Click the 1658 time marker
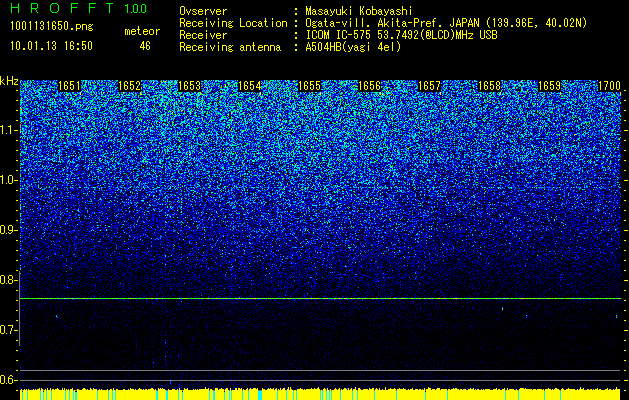 coord(489,86)
